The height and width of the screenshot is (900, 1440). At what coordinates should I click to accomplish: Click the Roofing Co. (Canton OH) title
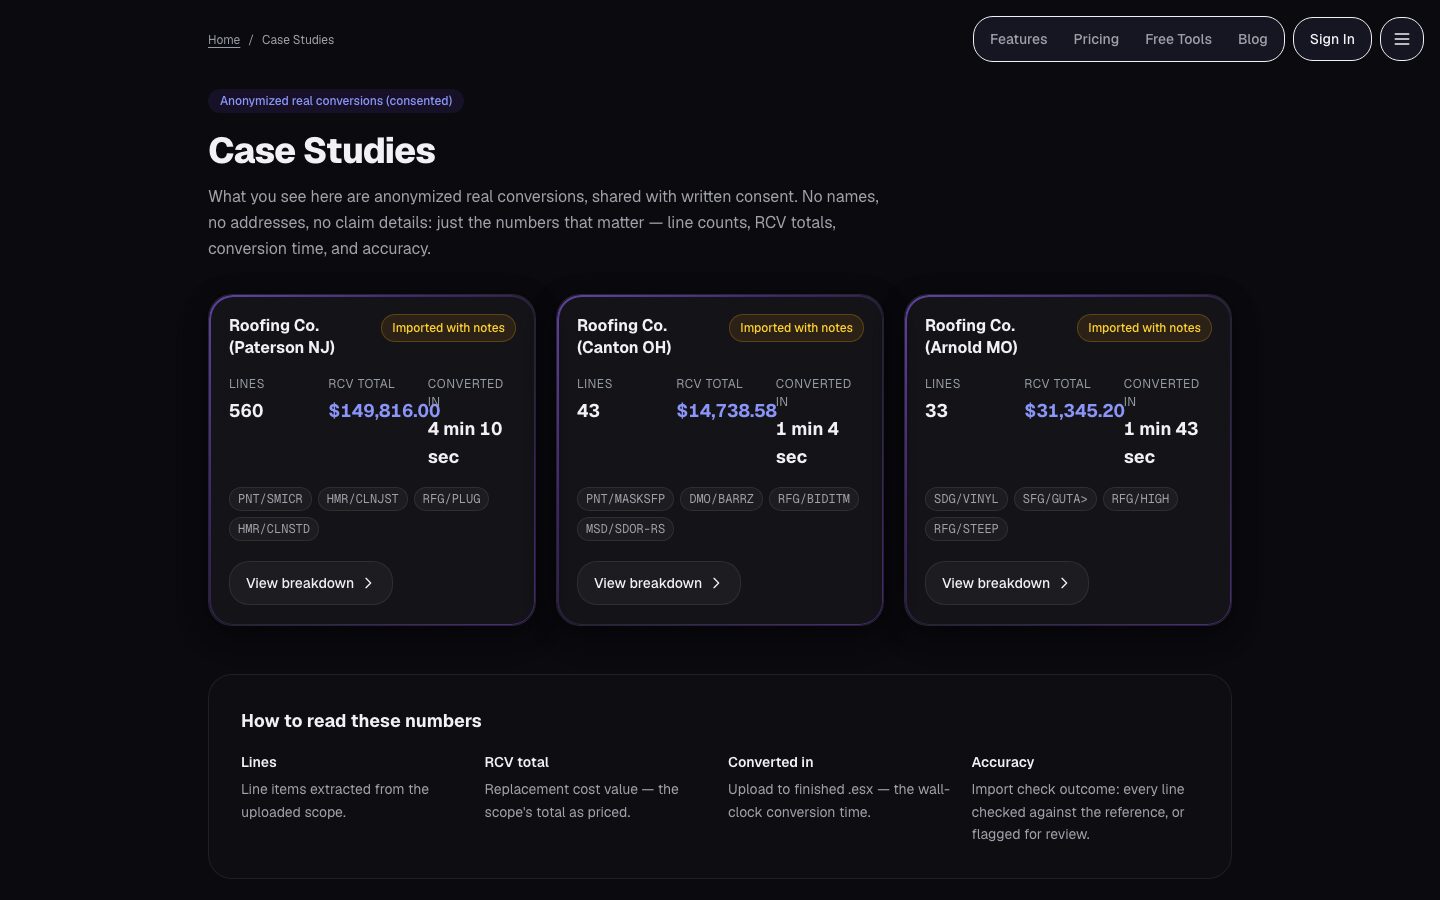coord(624,336)
